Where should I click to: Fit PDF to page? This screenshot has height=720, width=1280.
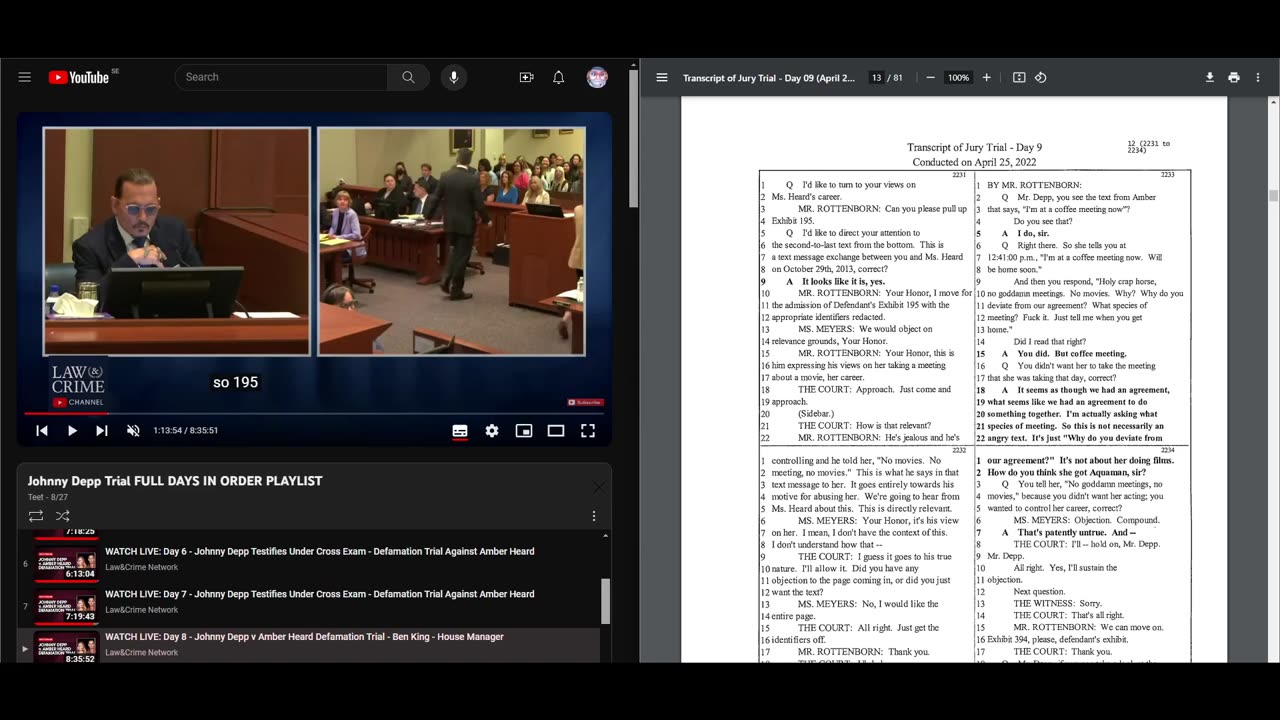coord(1019,77)
